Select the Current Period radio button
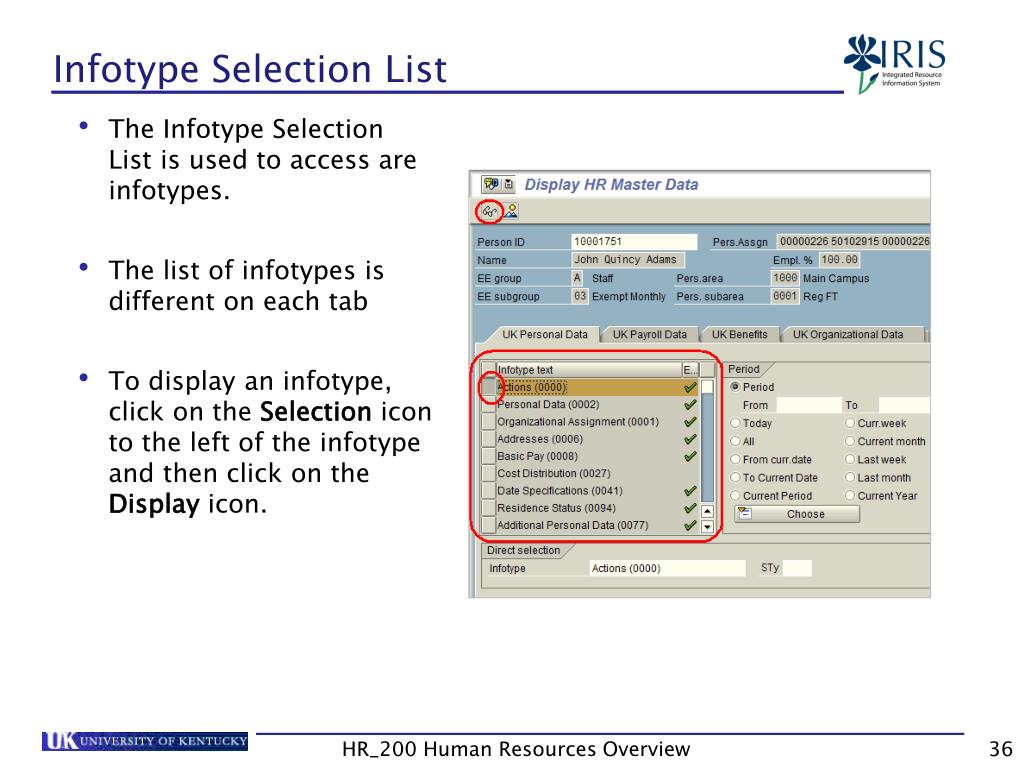Screen dimensions: 1024x768 tap(735, 496)
